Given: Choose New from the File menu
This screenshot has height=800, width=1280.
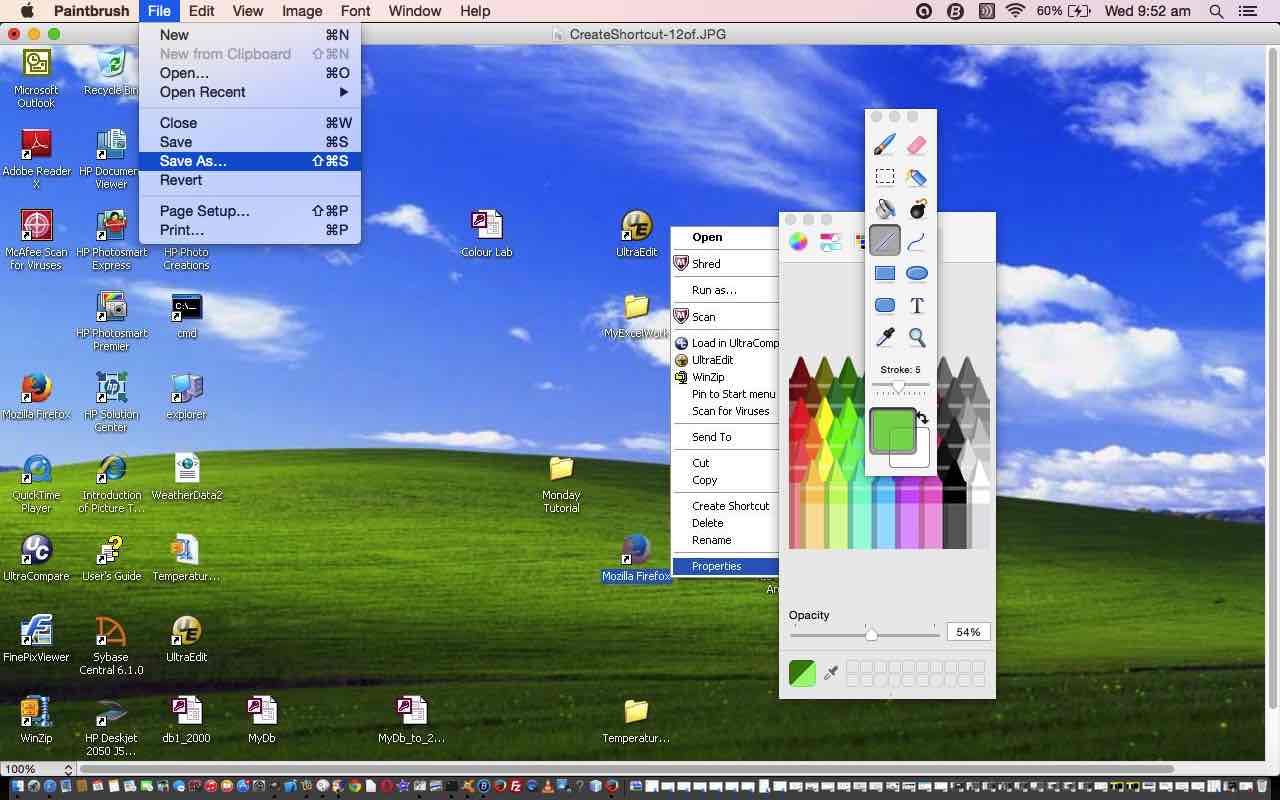Looking at the screenshot, I should pos(250,35).
